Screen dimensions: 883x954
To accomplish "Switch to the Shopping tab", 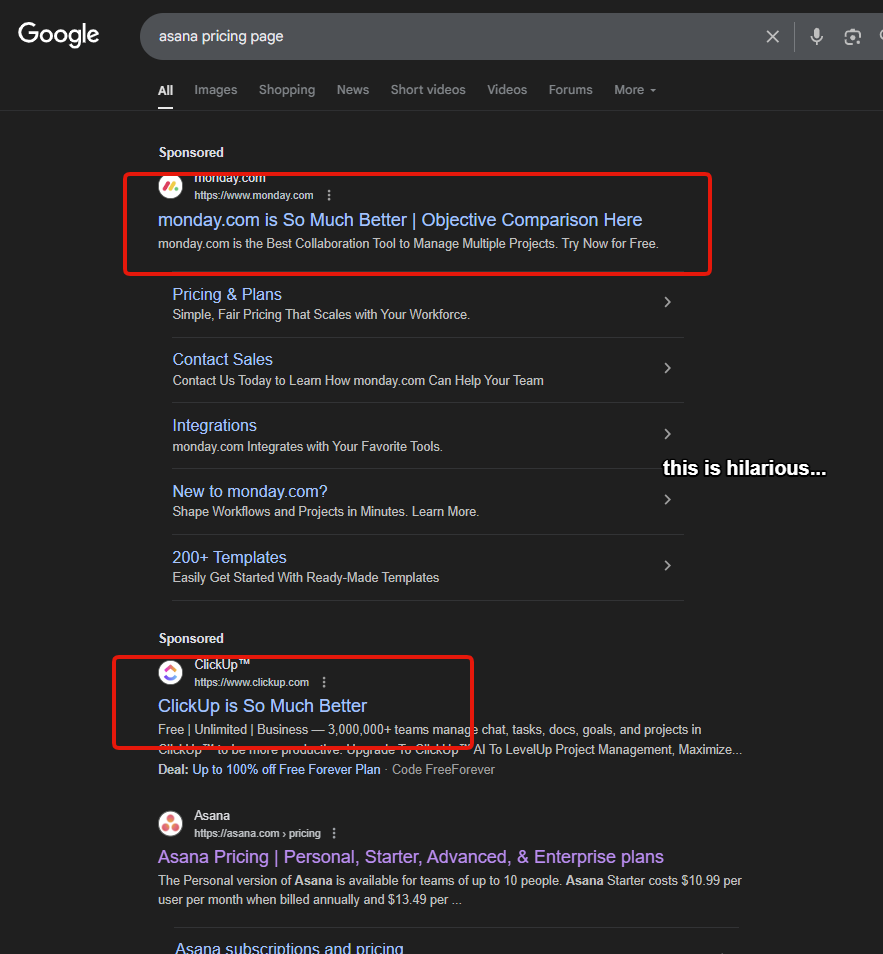I will click(287, 90).
